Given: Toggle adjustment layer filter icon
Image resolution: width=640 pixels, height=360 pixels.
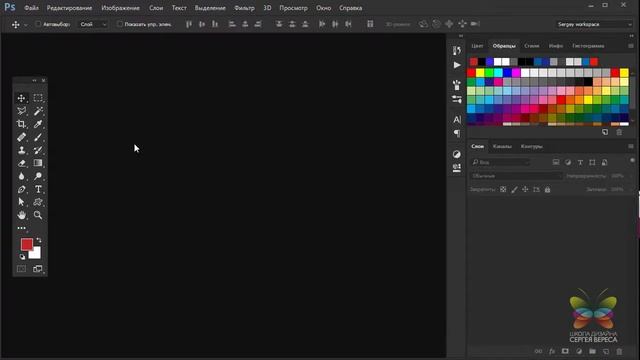Looking at the screenshot, I should (x=568, y=162).
